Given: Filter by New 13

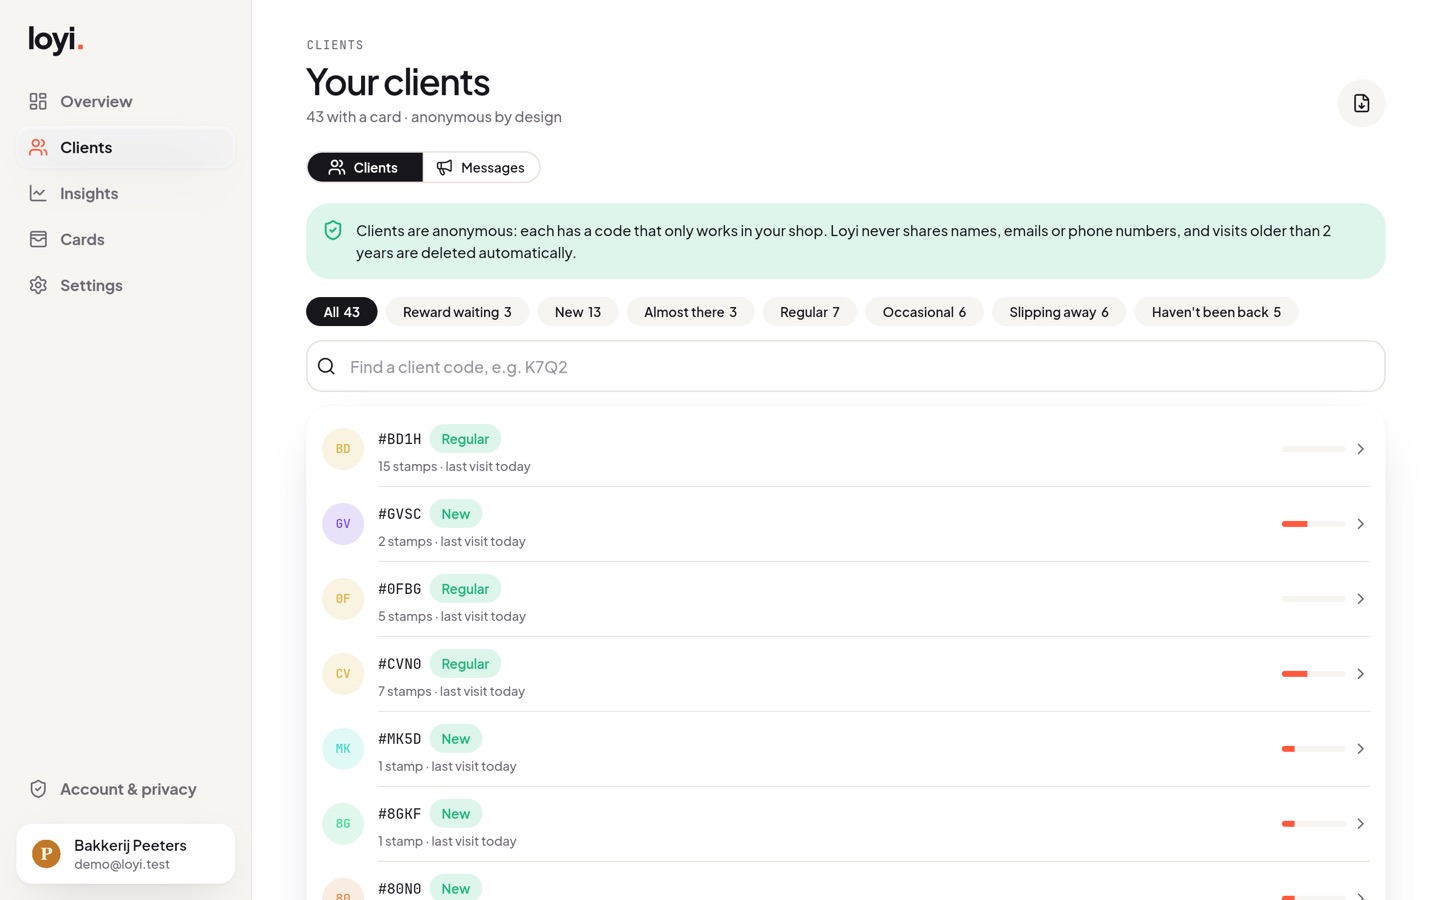Looking at the screenshot, I should coord(578,312).
